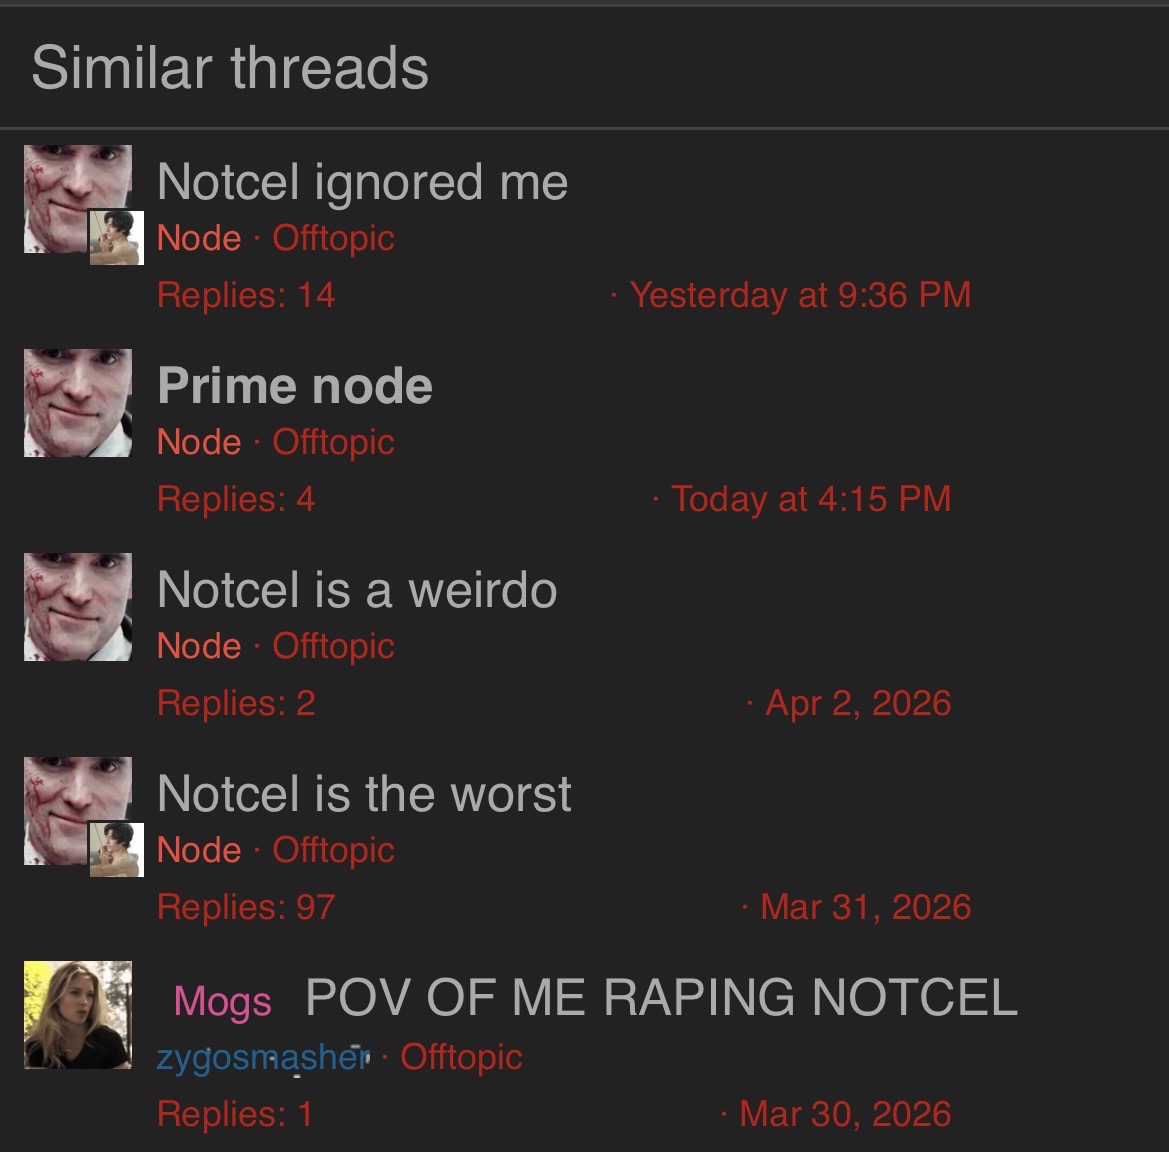Click the avatar beside "Prime node"
Viewport: 1169px width, 1152px height.
point(78,403)
